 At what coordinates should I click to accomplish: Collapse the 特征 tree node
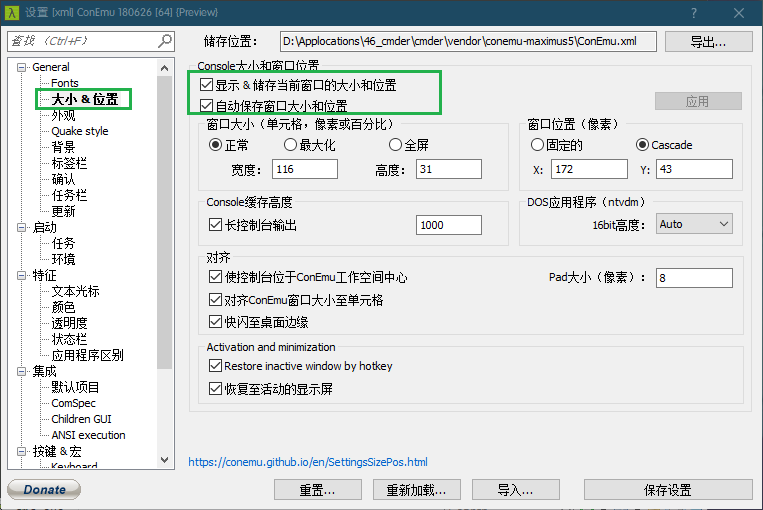[21, 275]
